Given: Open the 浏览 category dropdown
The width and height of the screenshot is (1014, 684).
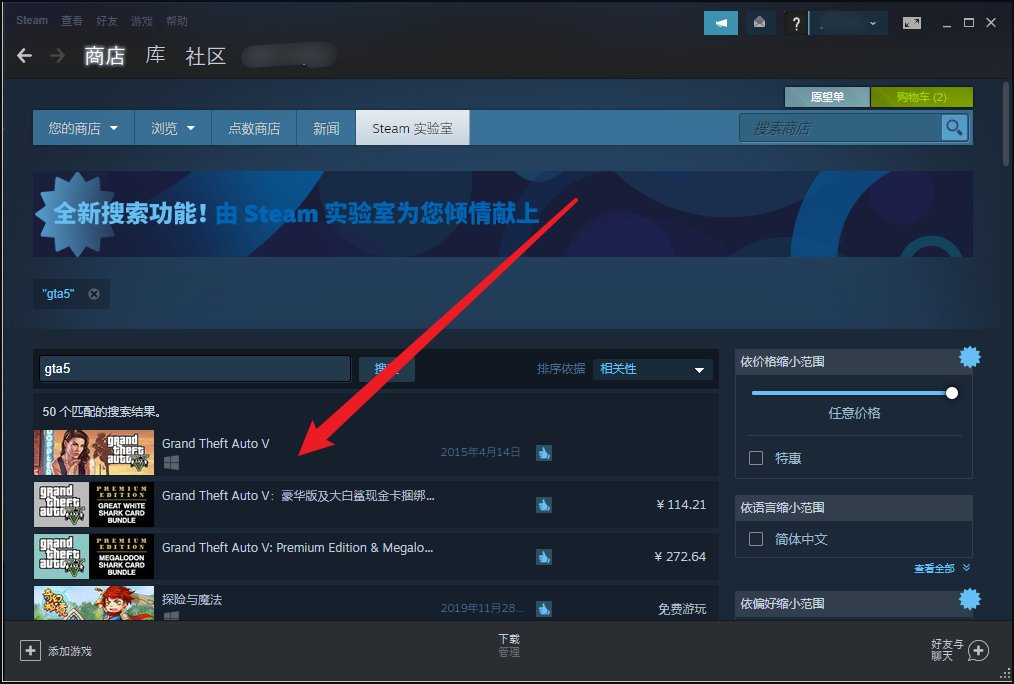Looking at the screenshot, I should pos(172,127).
